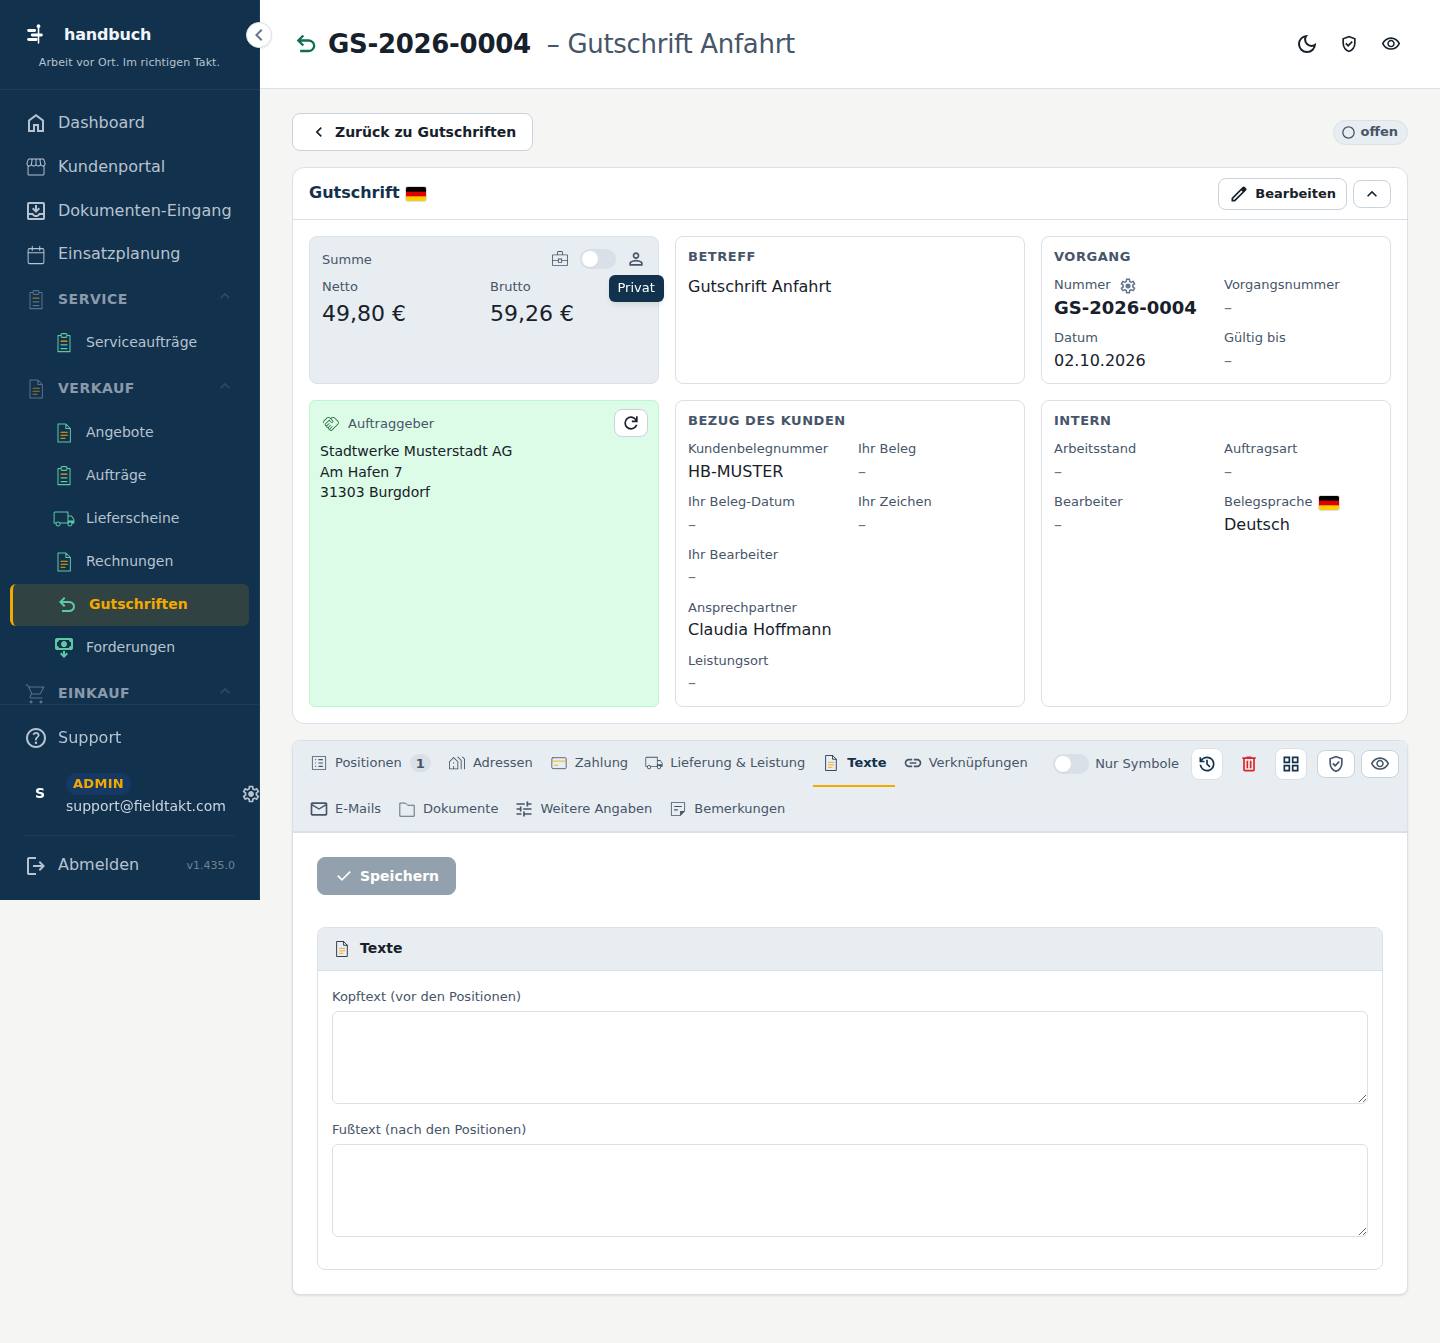Switch to the Bemerkungen tab

[727, 809]
